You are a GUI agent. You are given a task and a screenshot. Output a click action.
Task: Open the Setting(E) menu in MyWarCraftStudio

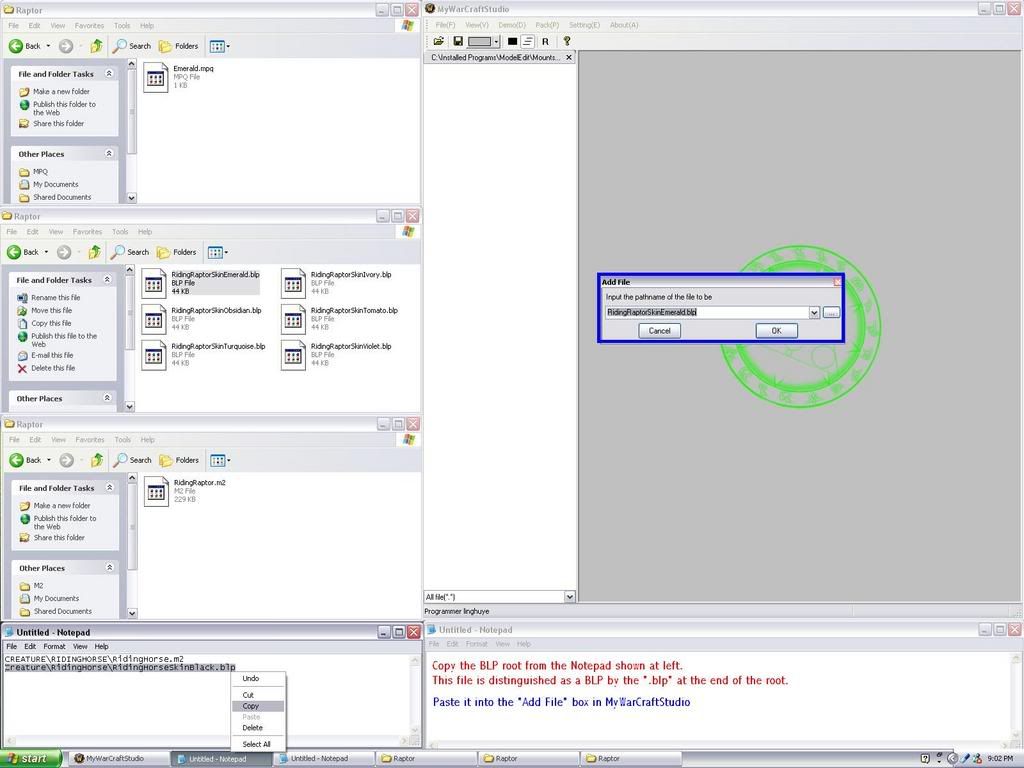[584, 25]
